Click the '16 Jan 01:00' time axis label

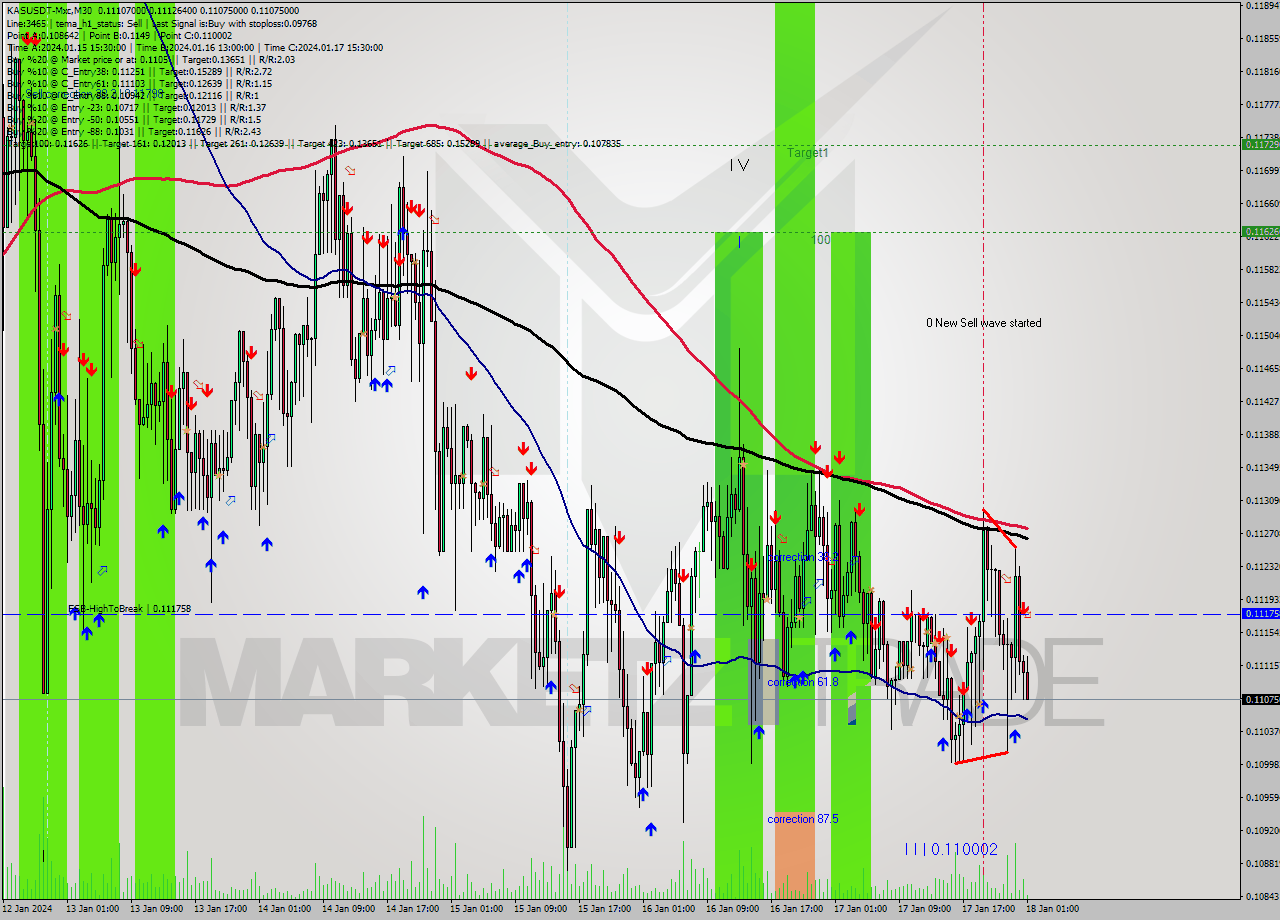click(x=668, y=909)
